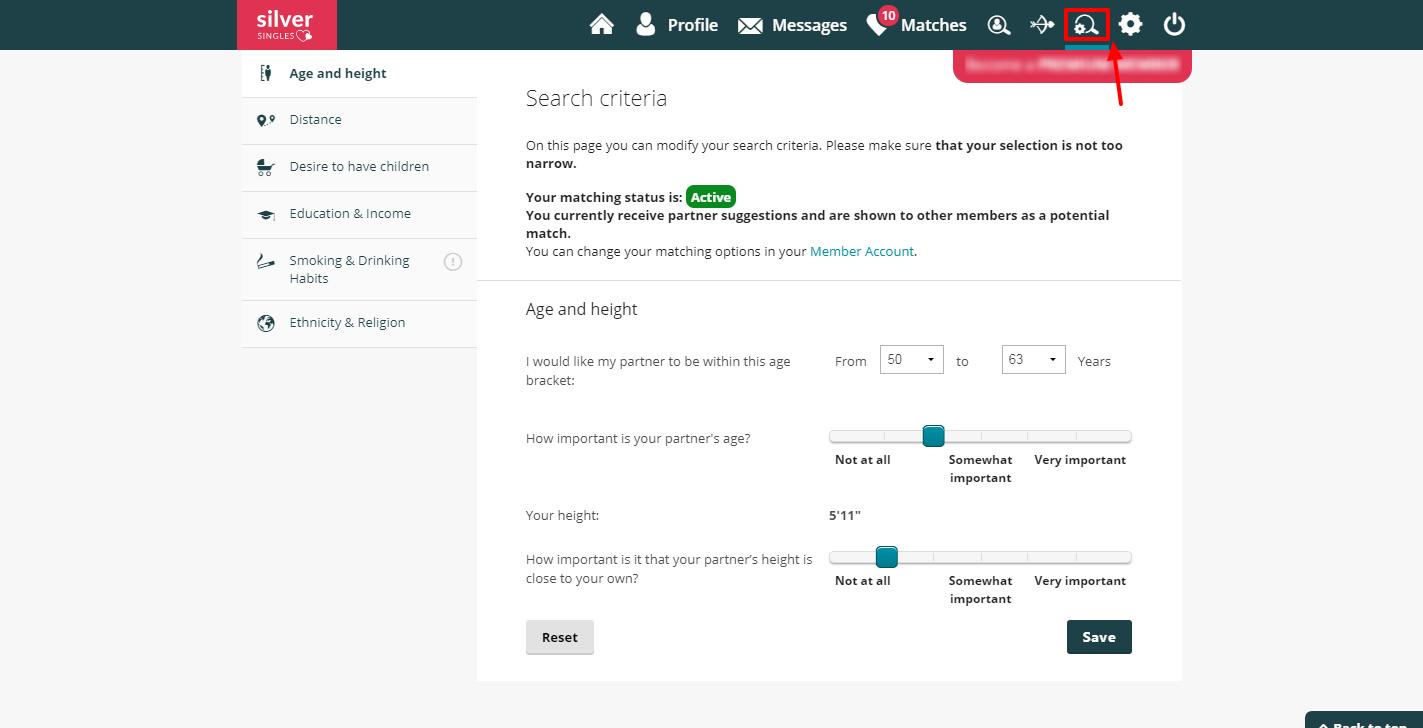Screen dimensions: 1423x728
Task: Click the envelope icon beside Messages
Action: 750,26
